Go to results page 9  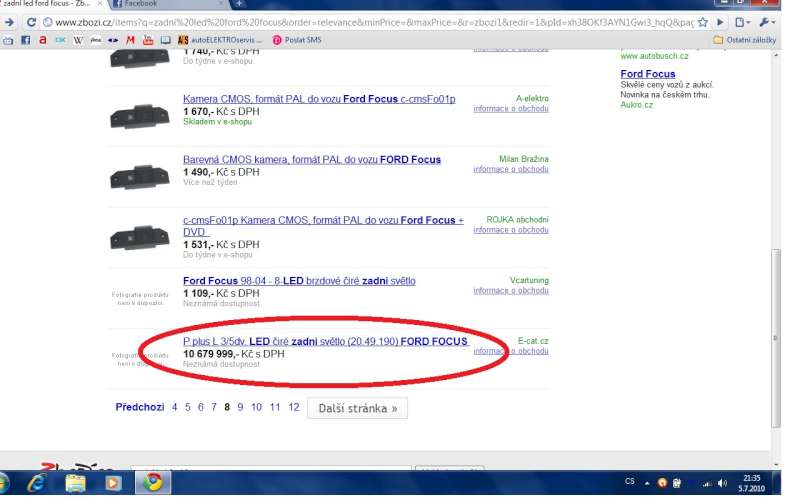point(240,408)
